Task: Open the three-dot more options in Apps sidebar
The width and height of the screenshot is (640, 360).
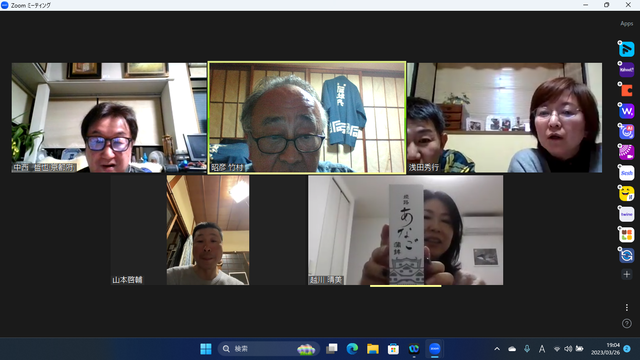Action: (627, 307)
